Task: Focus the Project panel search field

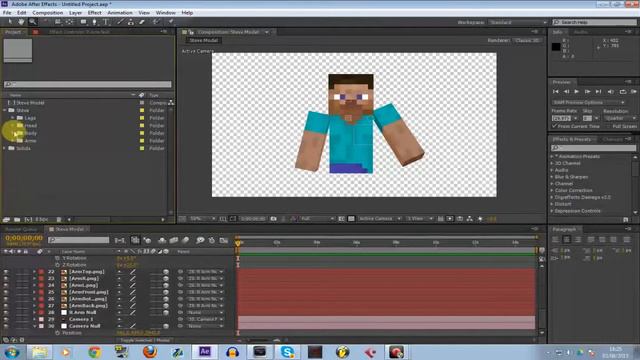Action: (88, 84)
